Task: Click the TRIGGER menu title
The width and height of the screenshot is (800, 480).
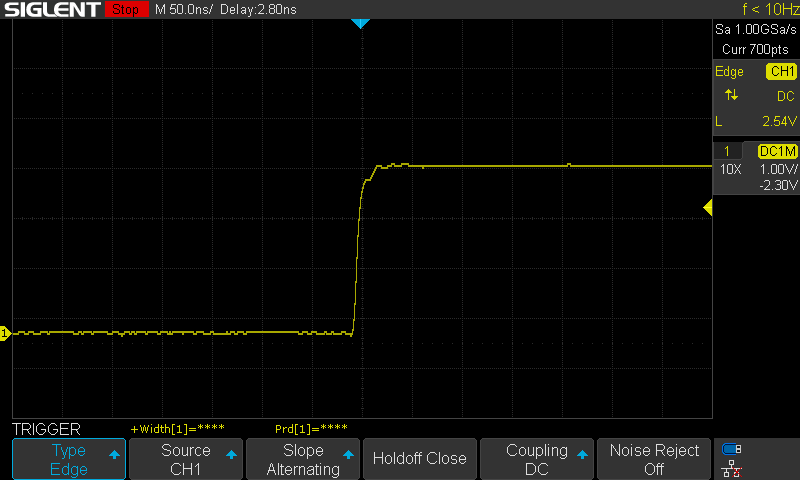Action: [x=46, y=429]
